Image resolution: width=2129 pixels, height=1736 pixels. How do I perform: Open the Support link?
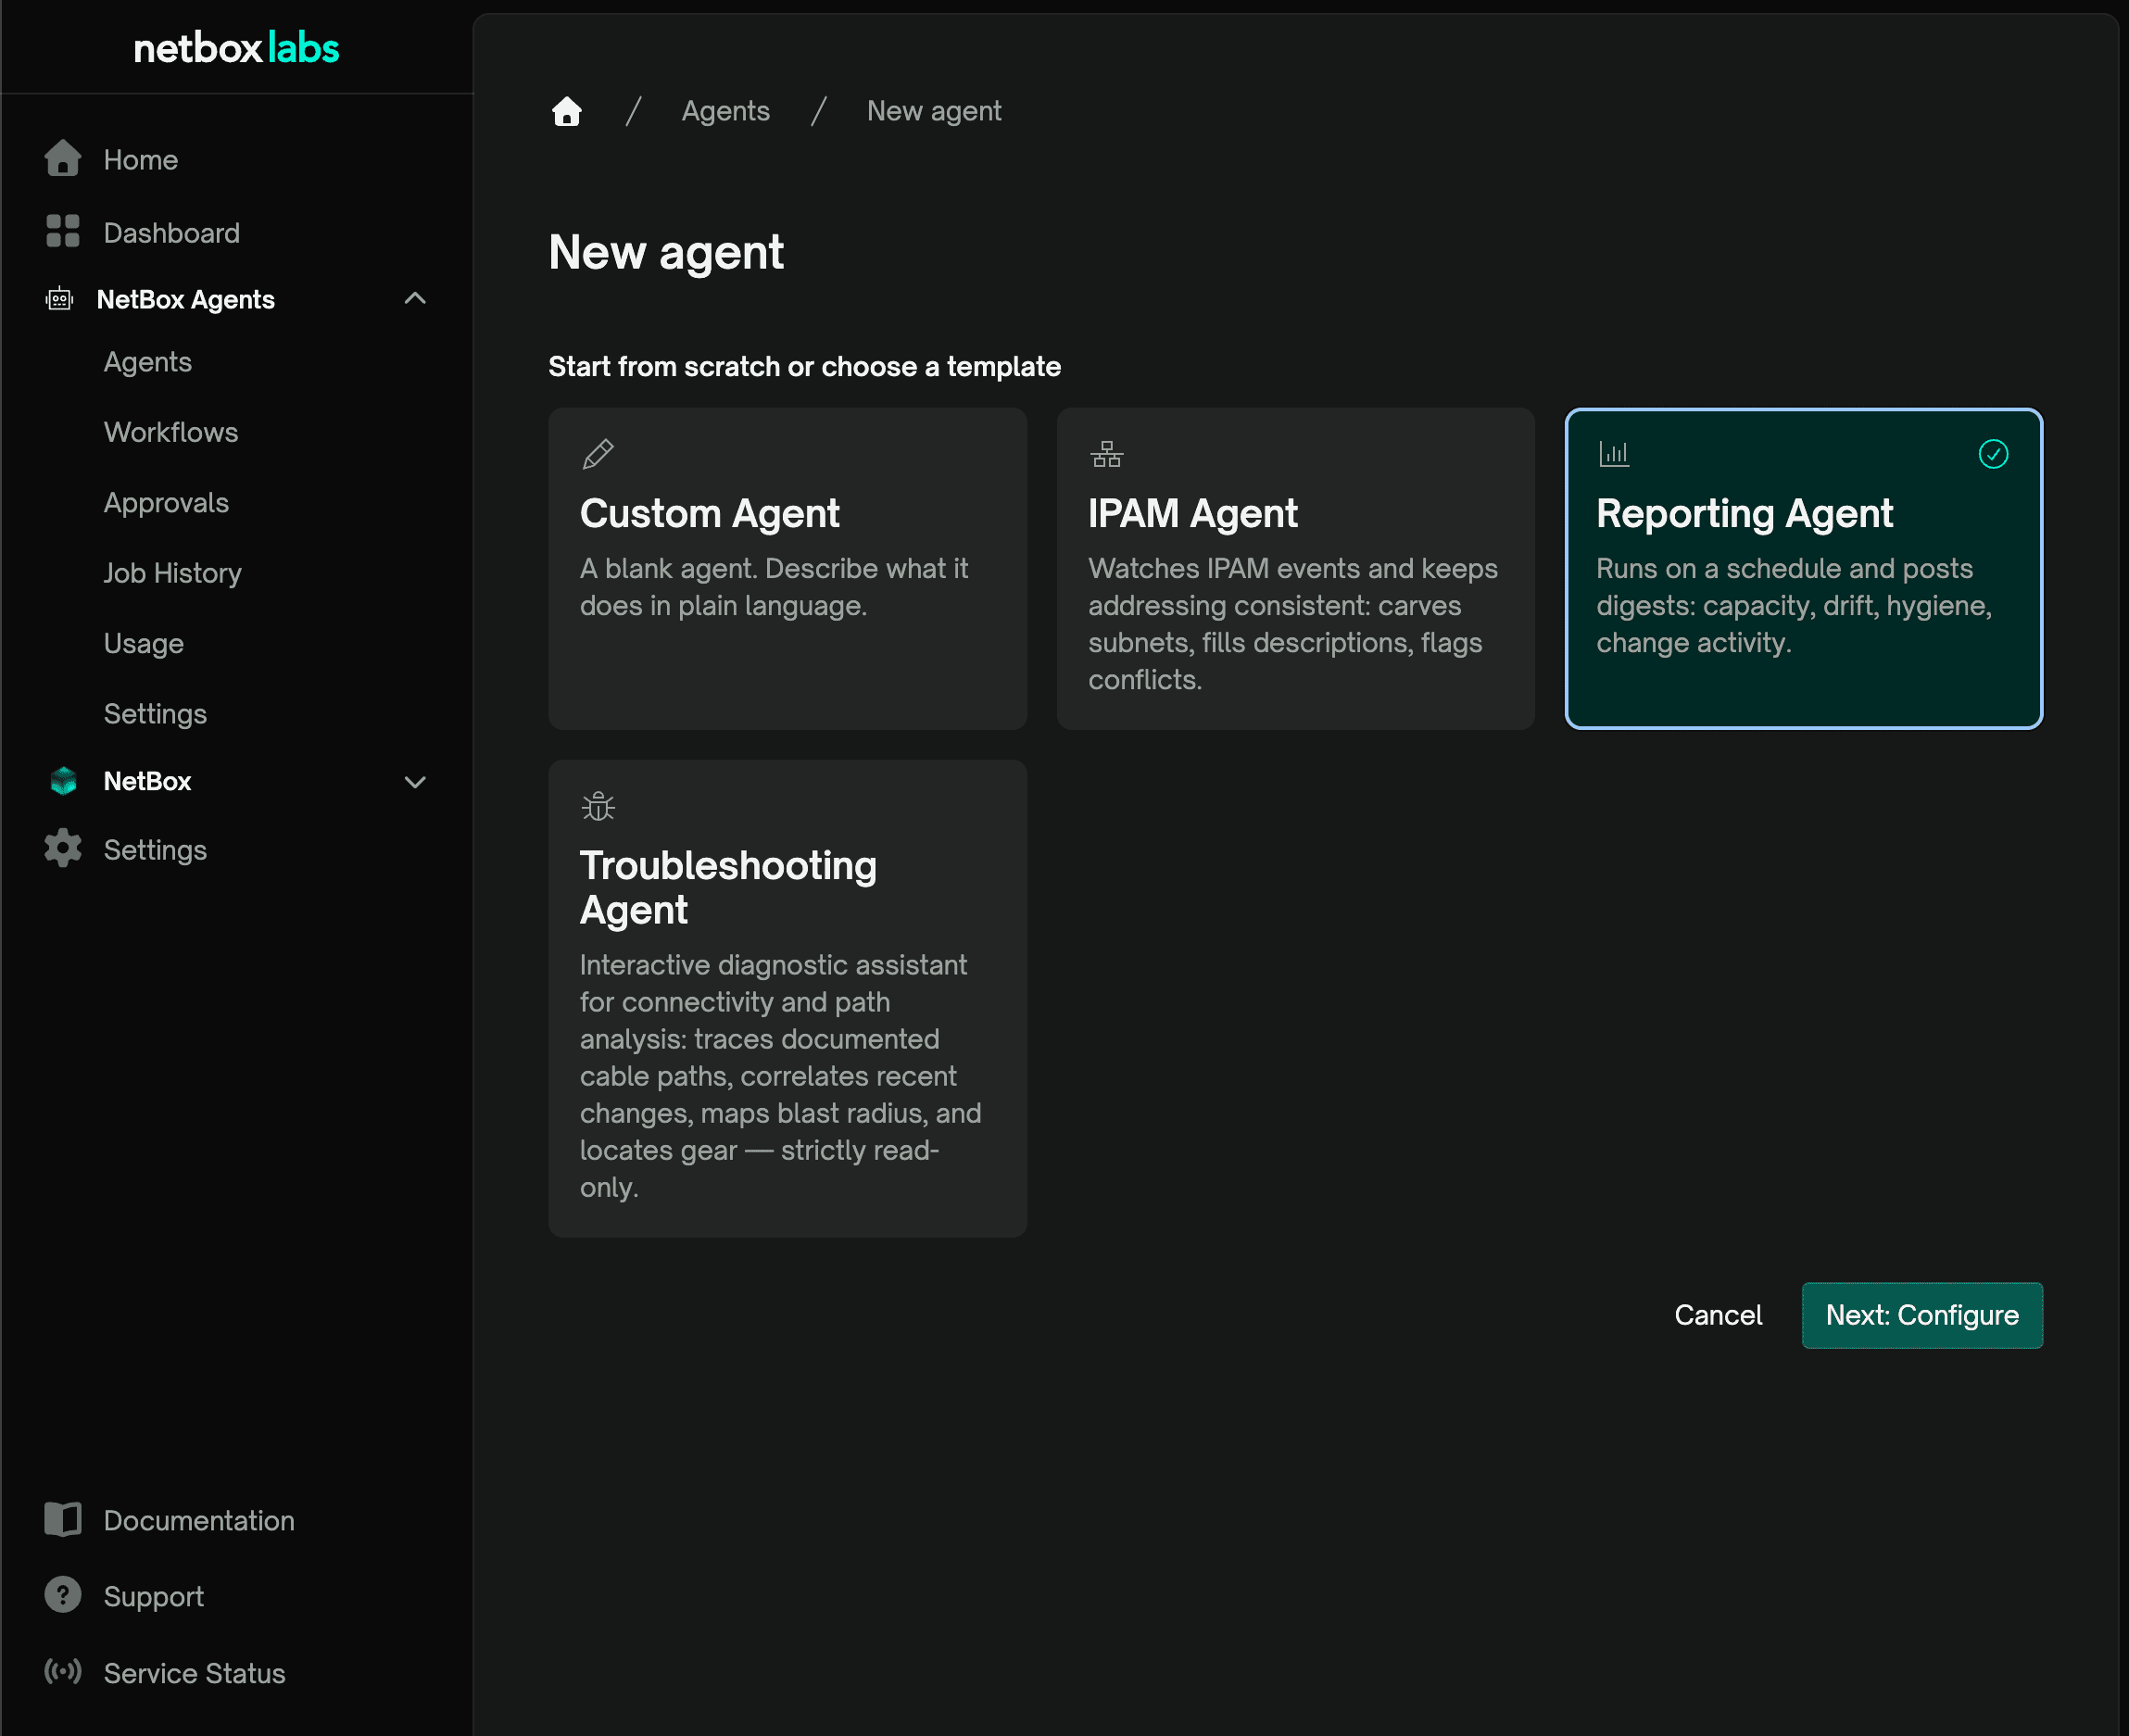(x=154, y=1596)
